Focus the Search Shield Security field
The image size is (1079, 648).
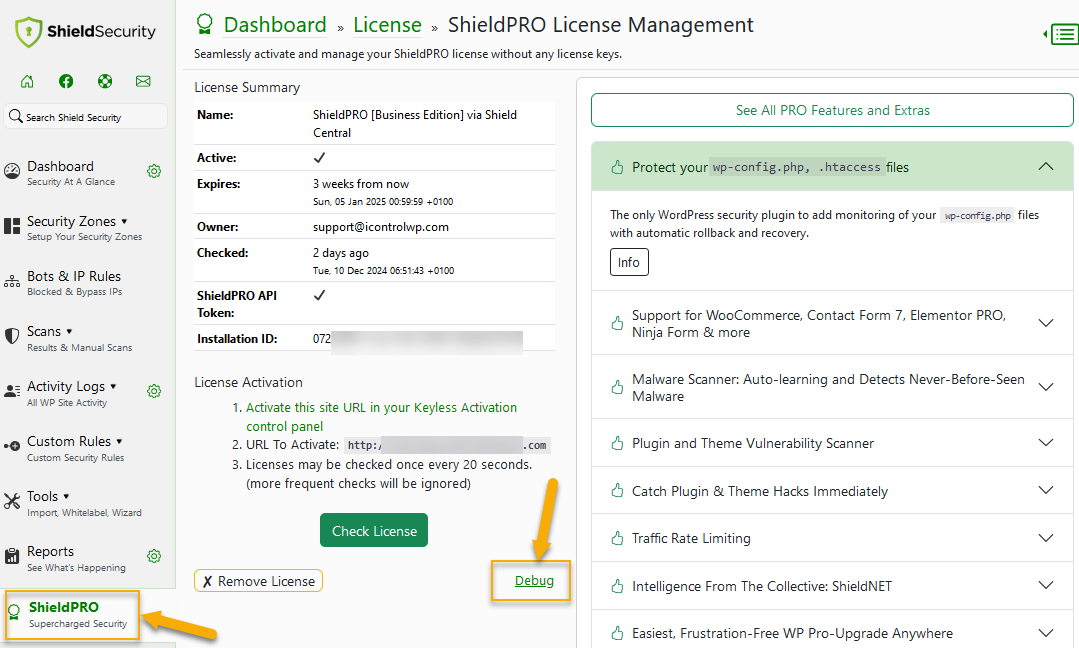coord(86,116)
